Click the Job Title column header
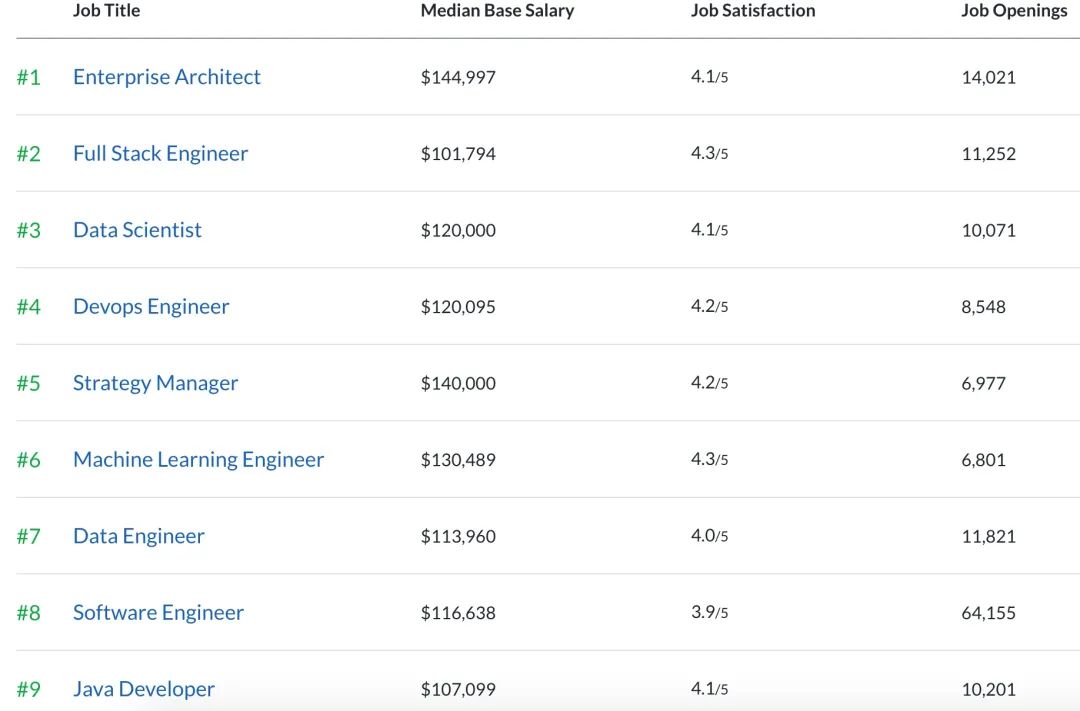 (106, 11)
